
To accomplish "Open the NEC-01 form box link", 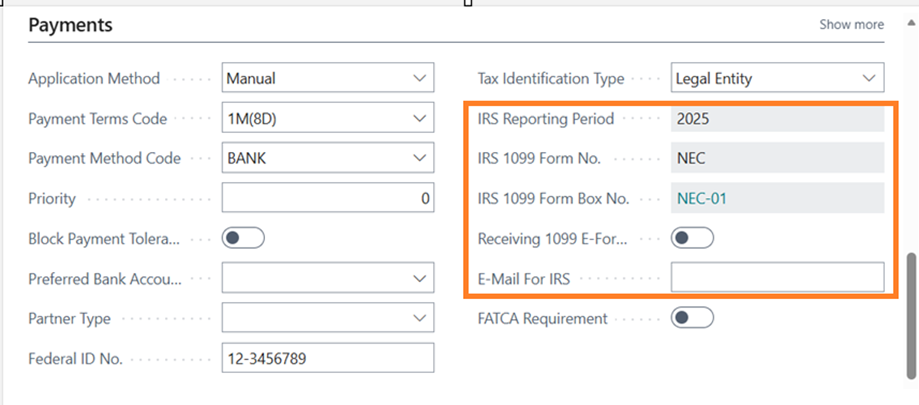I will [701, 198].
